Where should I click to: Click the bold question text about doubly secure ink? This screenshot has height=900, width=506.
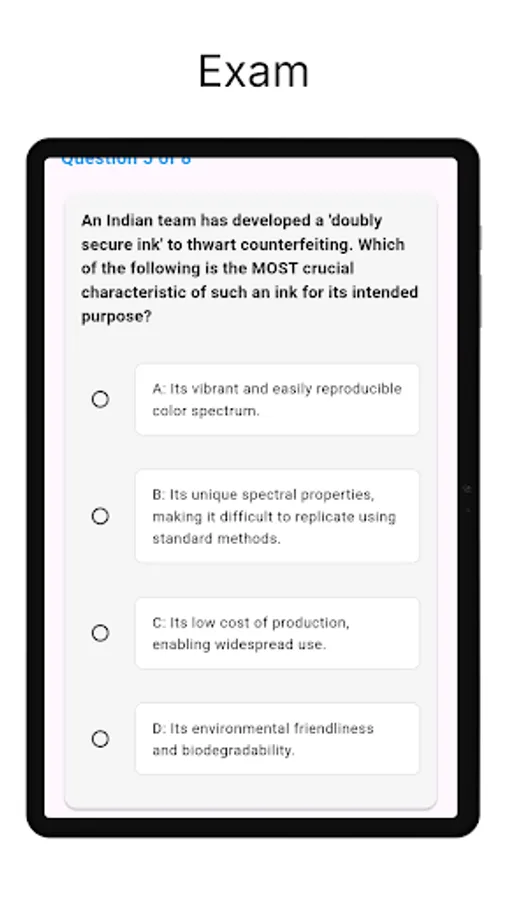tap(250, 269)
